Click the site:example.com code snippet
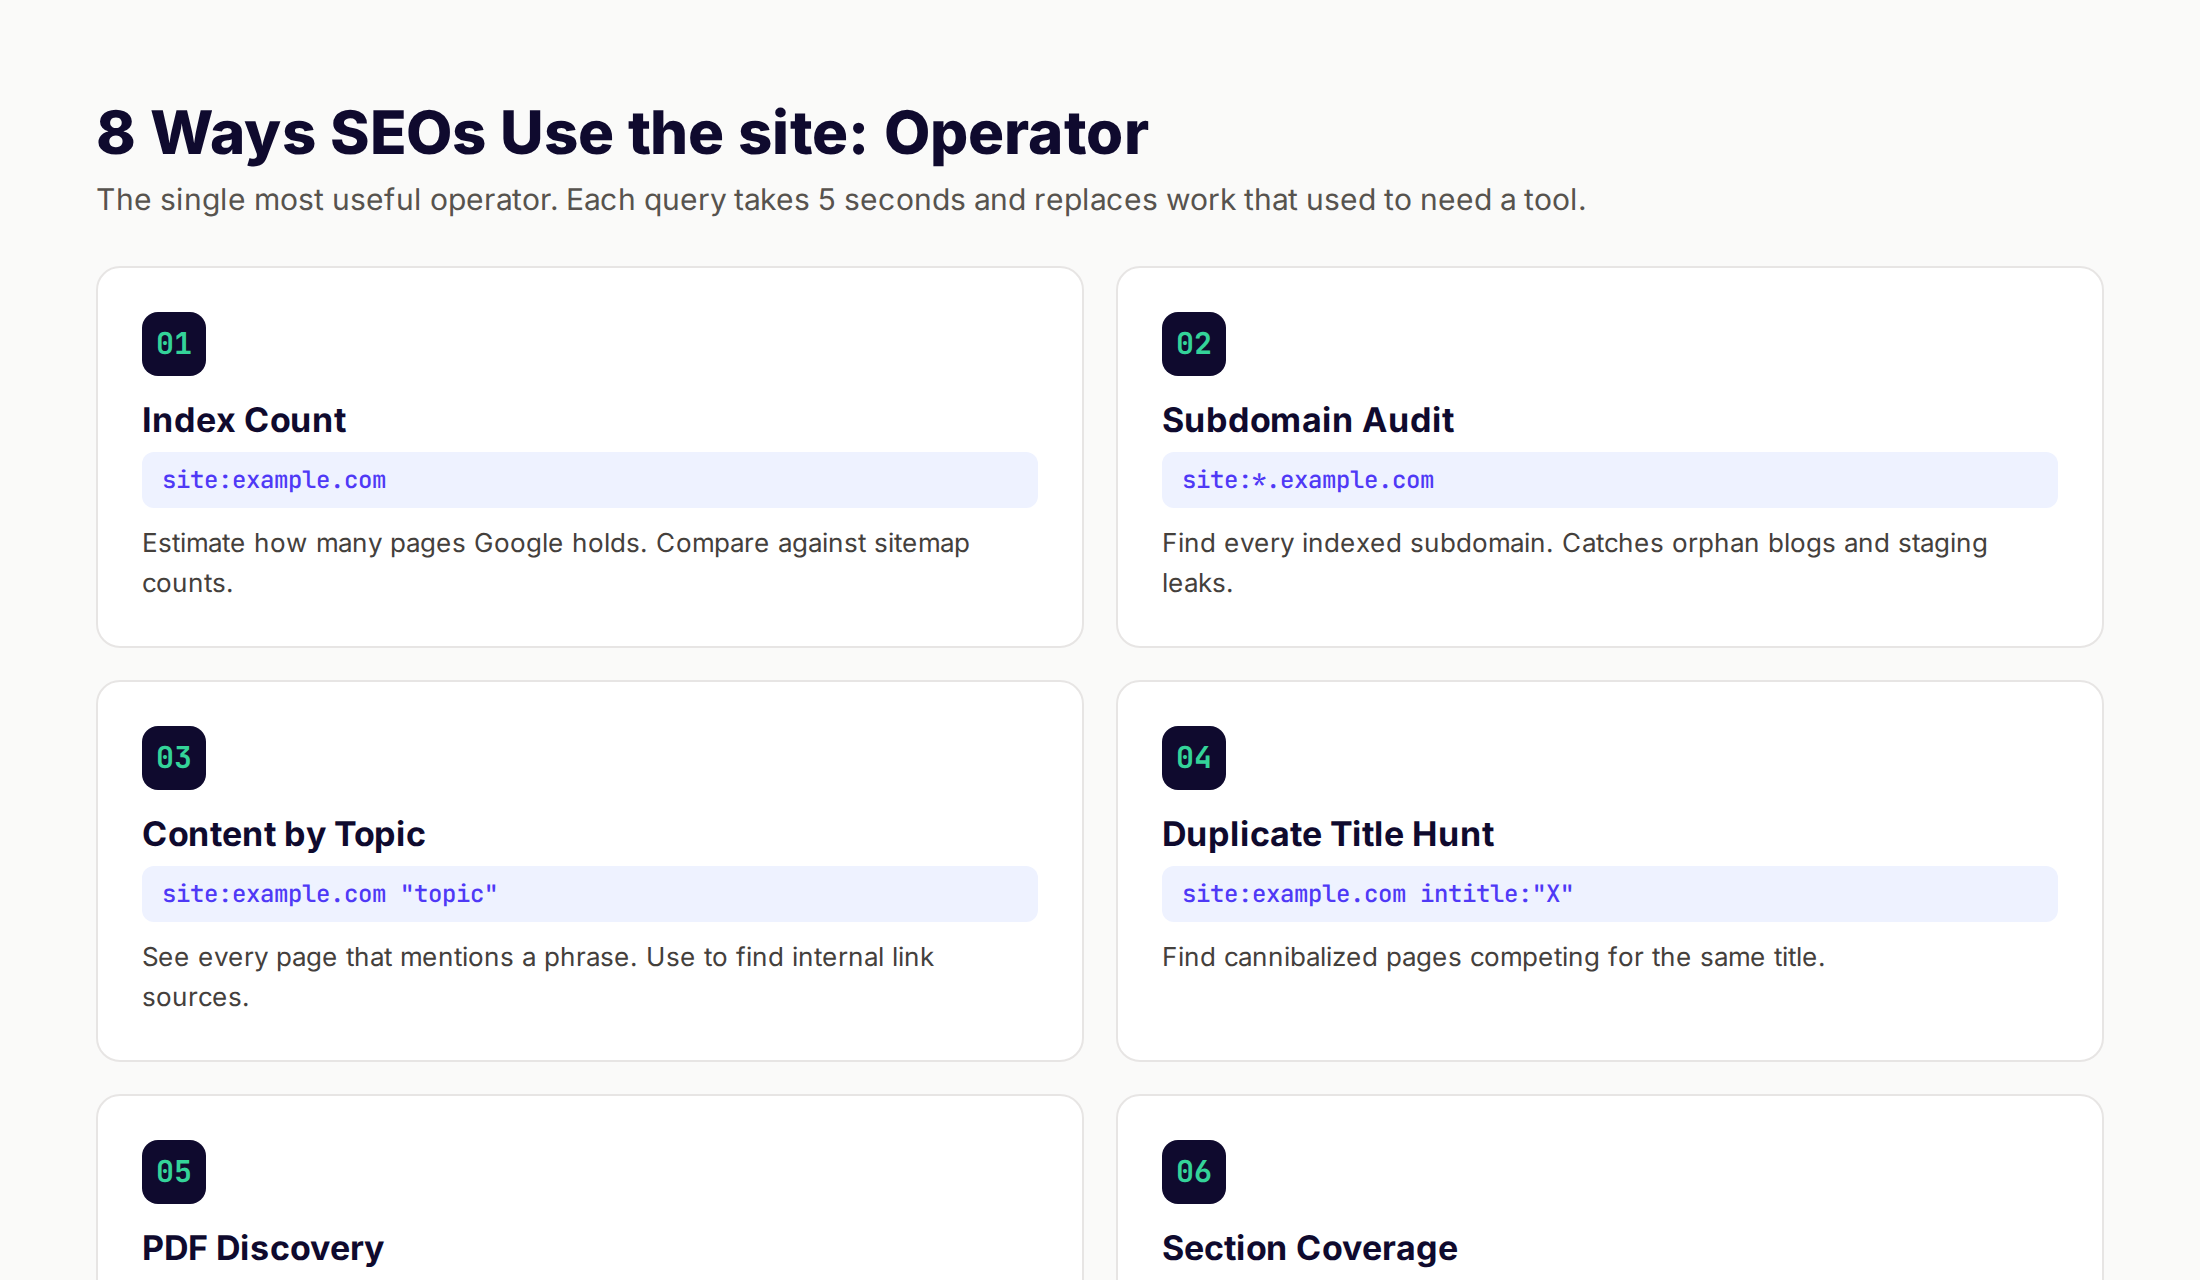This screenshot has height=1280, width=2200. pos(590,480)
